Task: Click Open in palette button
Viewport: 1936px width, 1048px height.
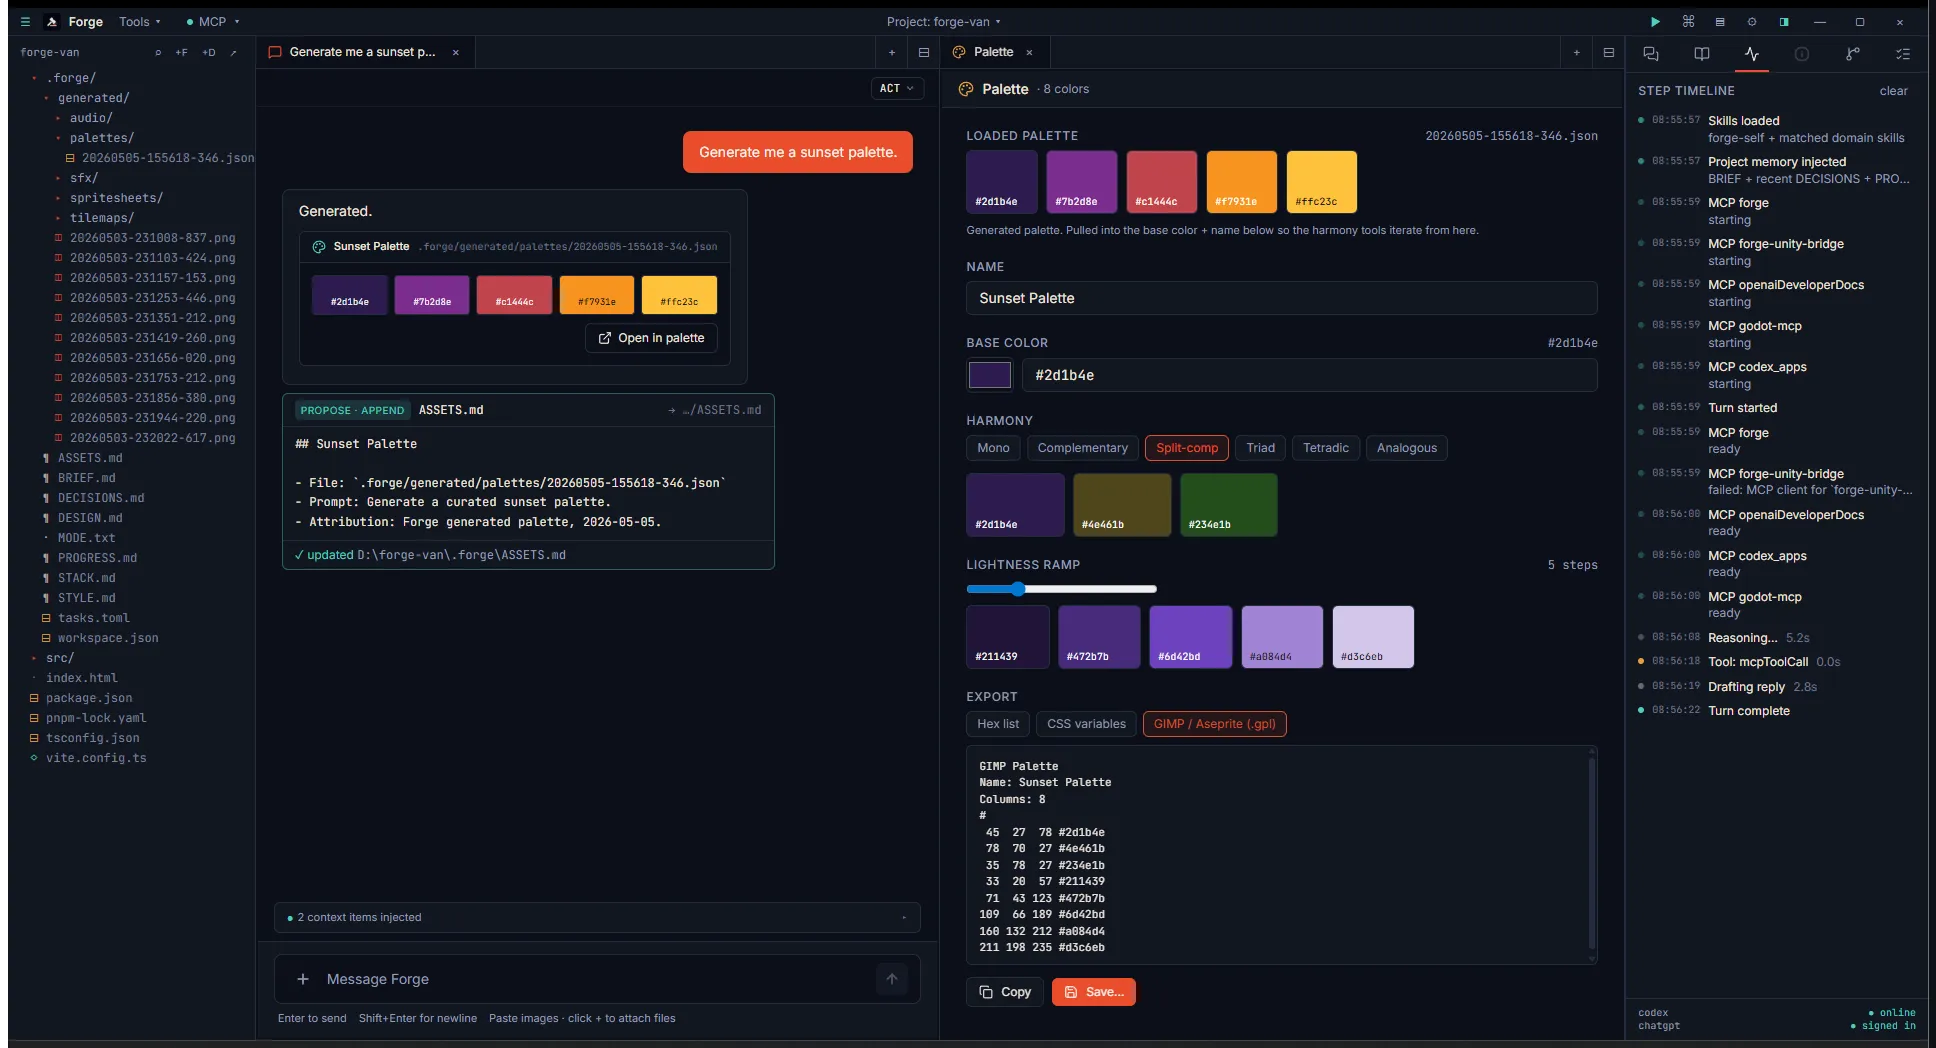Action: [651, 338]
